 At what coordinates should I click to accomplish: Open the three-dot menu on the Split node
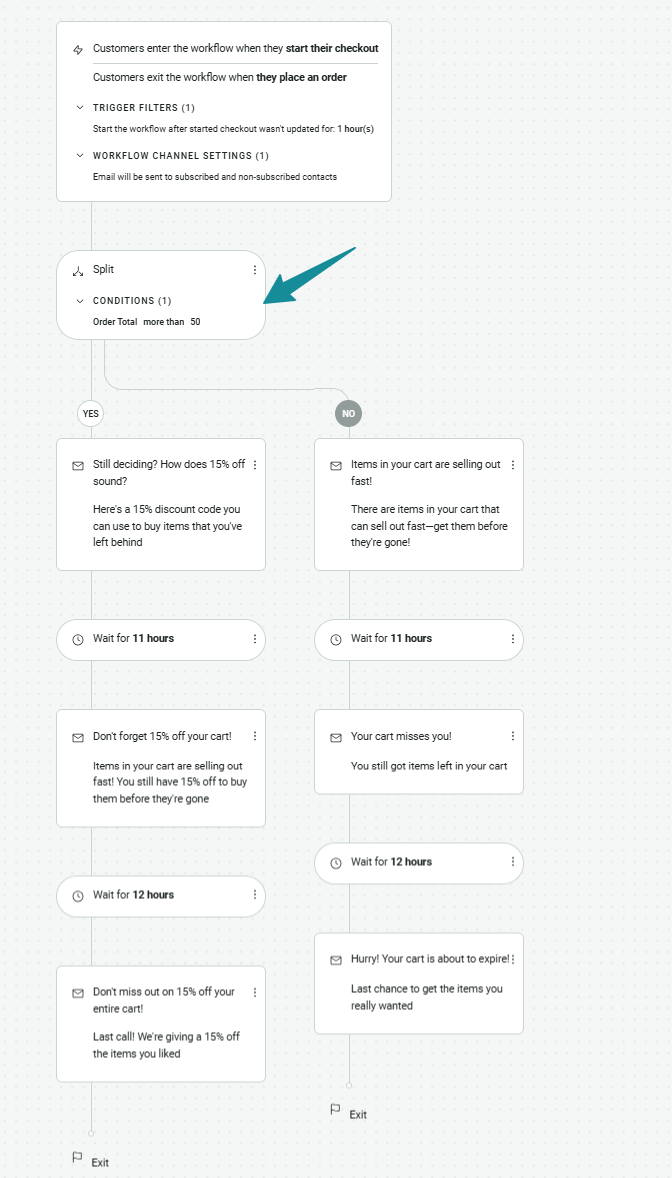point(254,269)
